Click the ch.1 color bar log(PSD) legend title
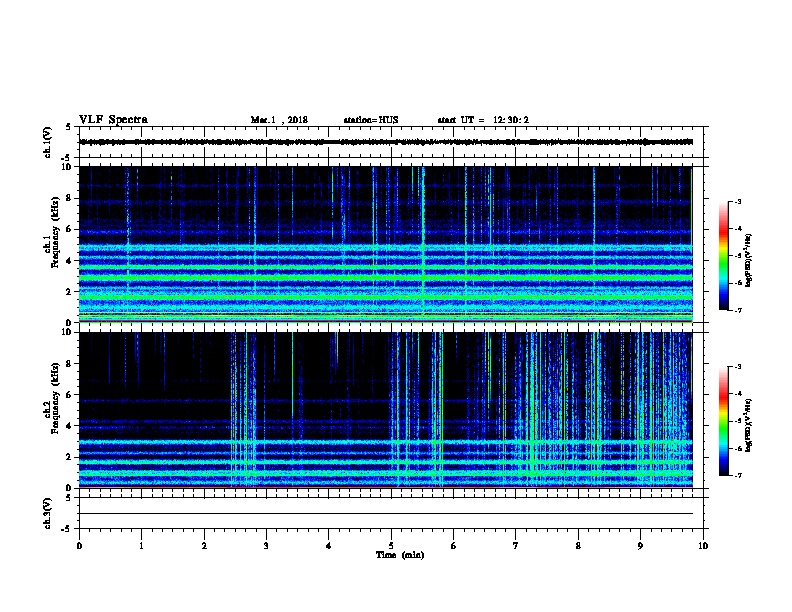792x612 pixels. coord(748,260)
